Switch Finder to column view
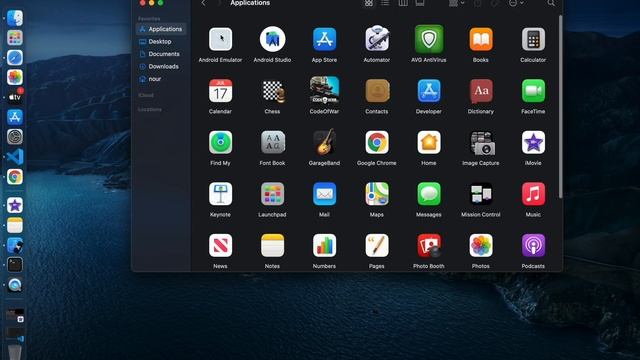Image resolution: width=640 pixels, height=360 pixels. 403,3
